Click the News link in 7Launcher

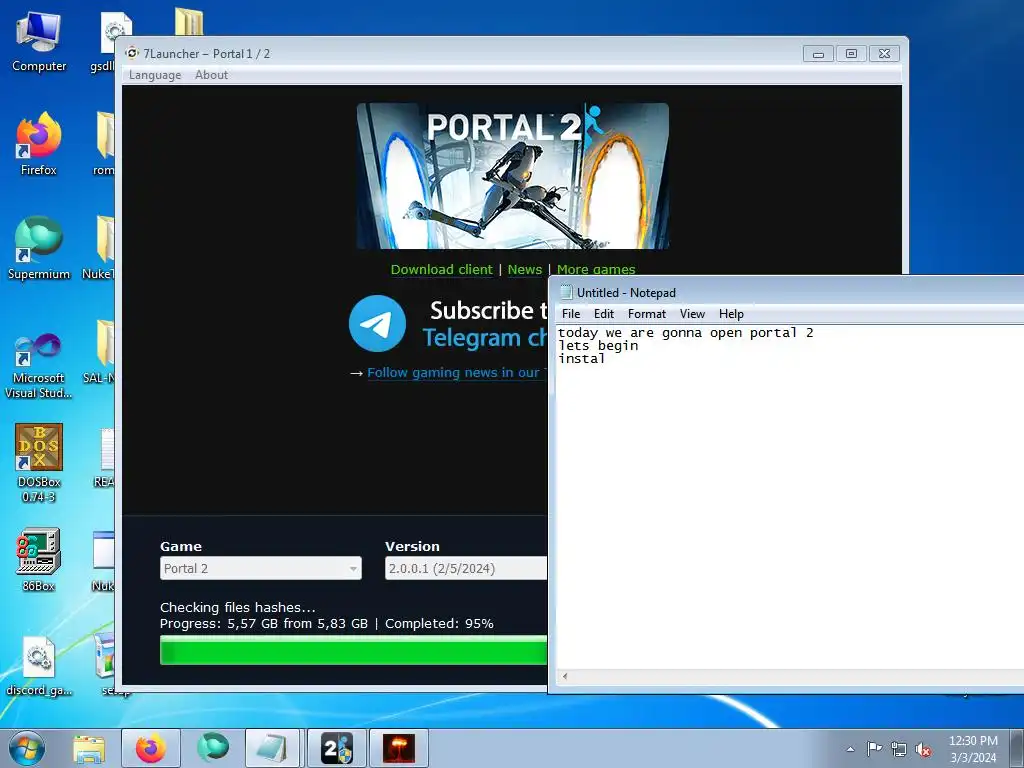click(x=524, y=270)
